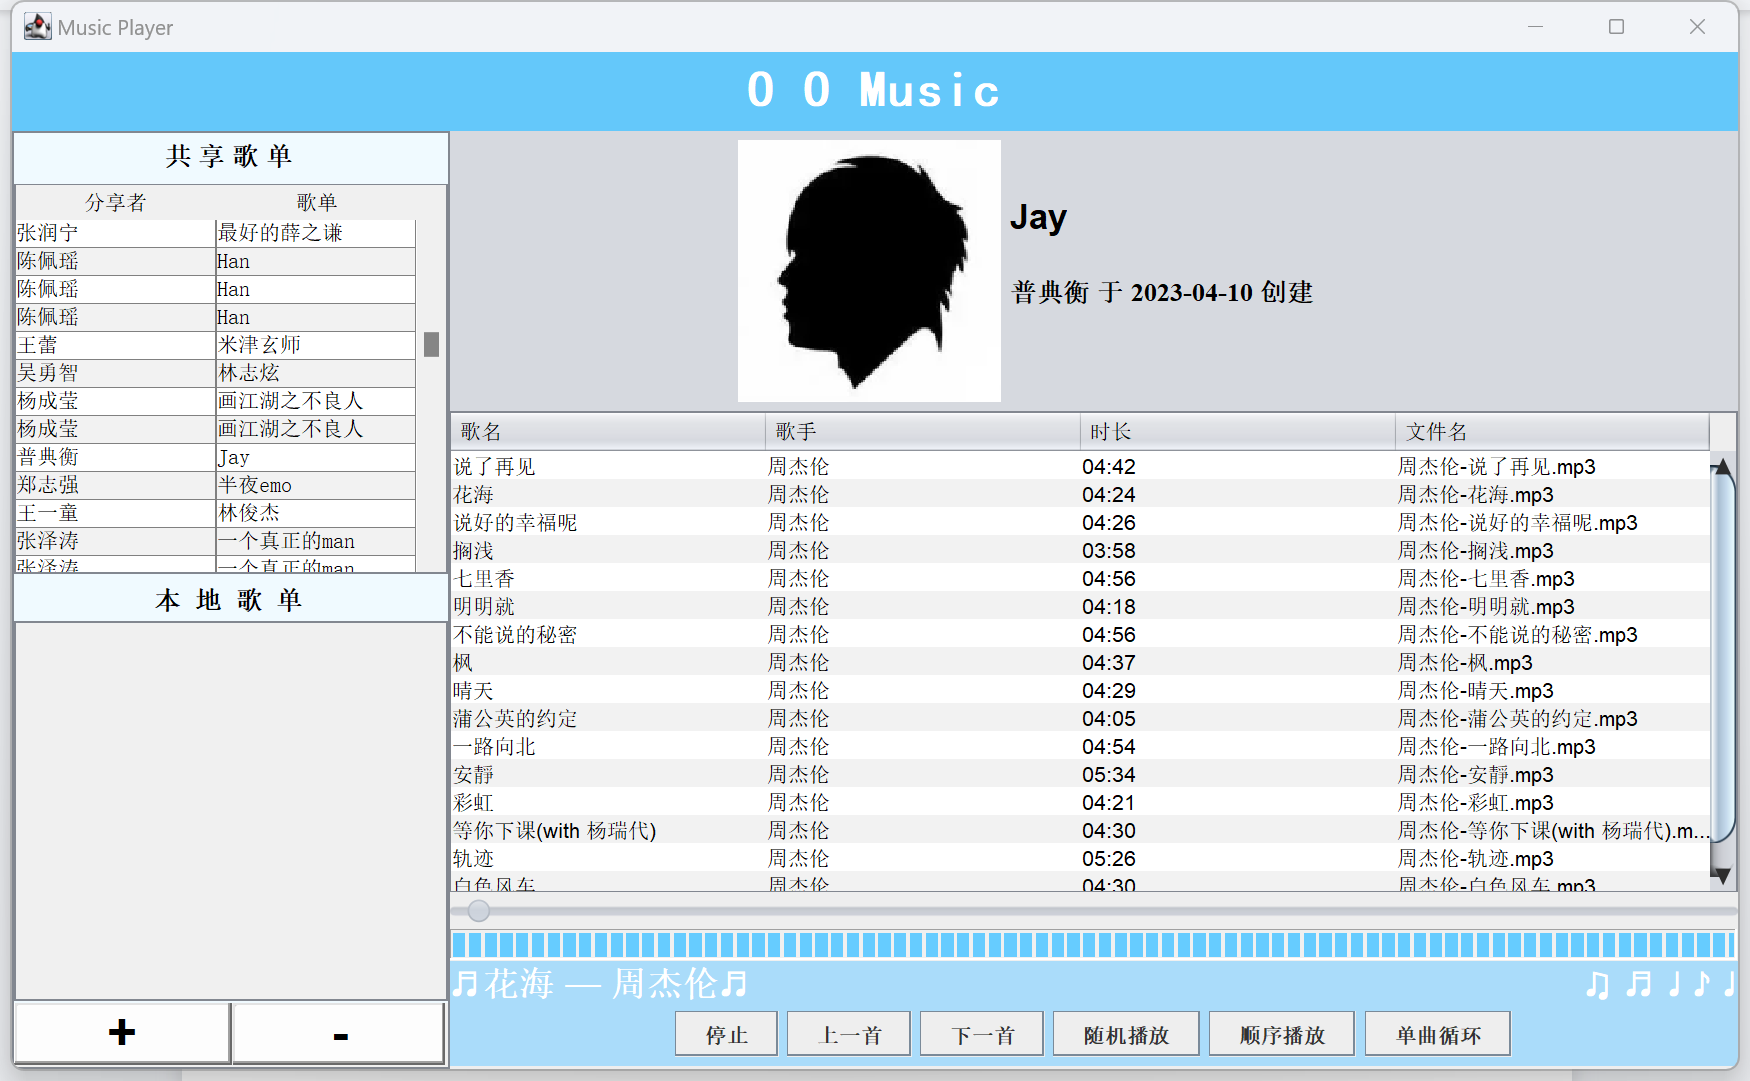Select the song 晴天 in list
The width and height of the screenshot is (1750, 1081).
[x=474, y=691]
